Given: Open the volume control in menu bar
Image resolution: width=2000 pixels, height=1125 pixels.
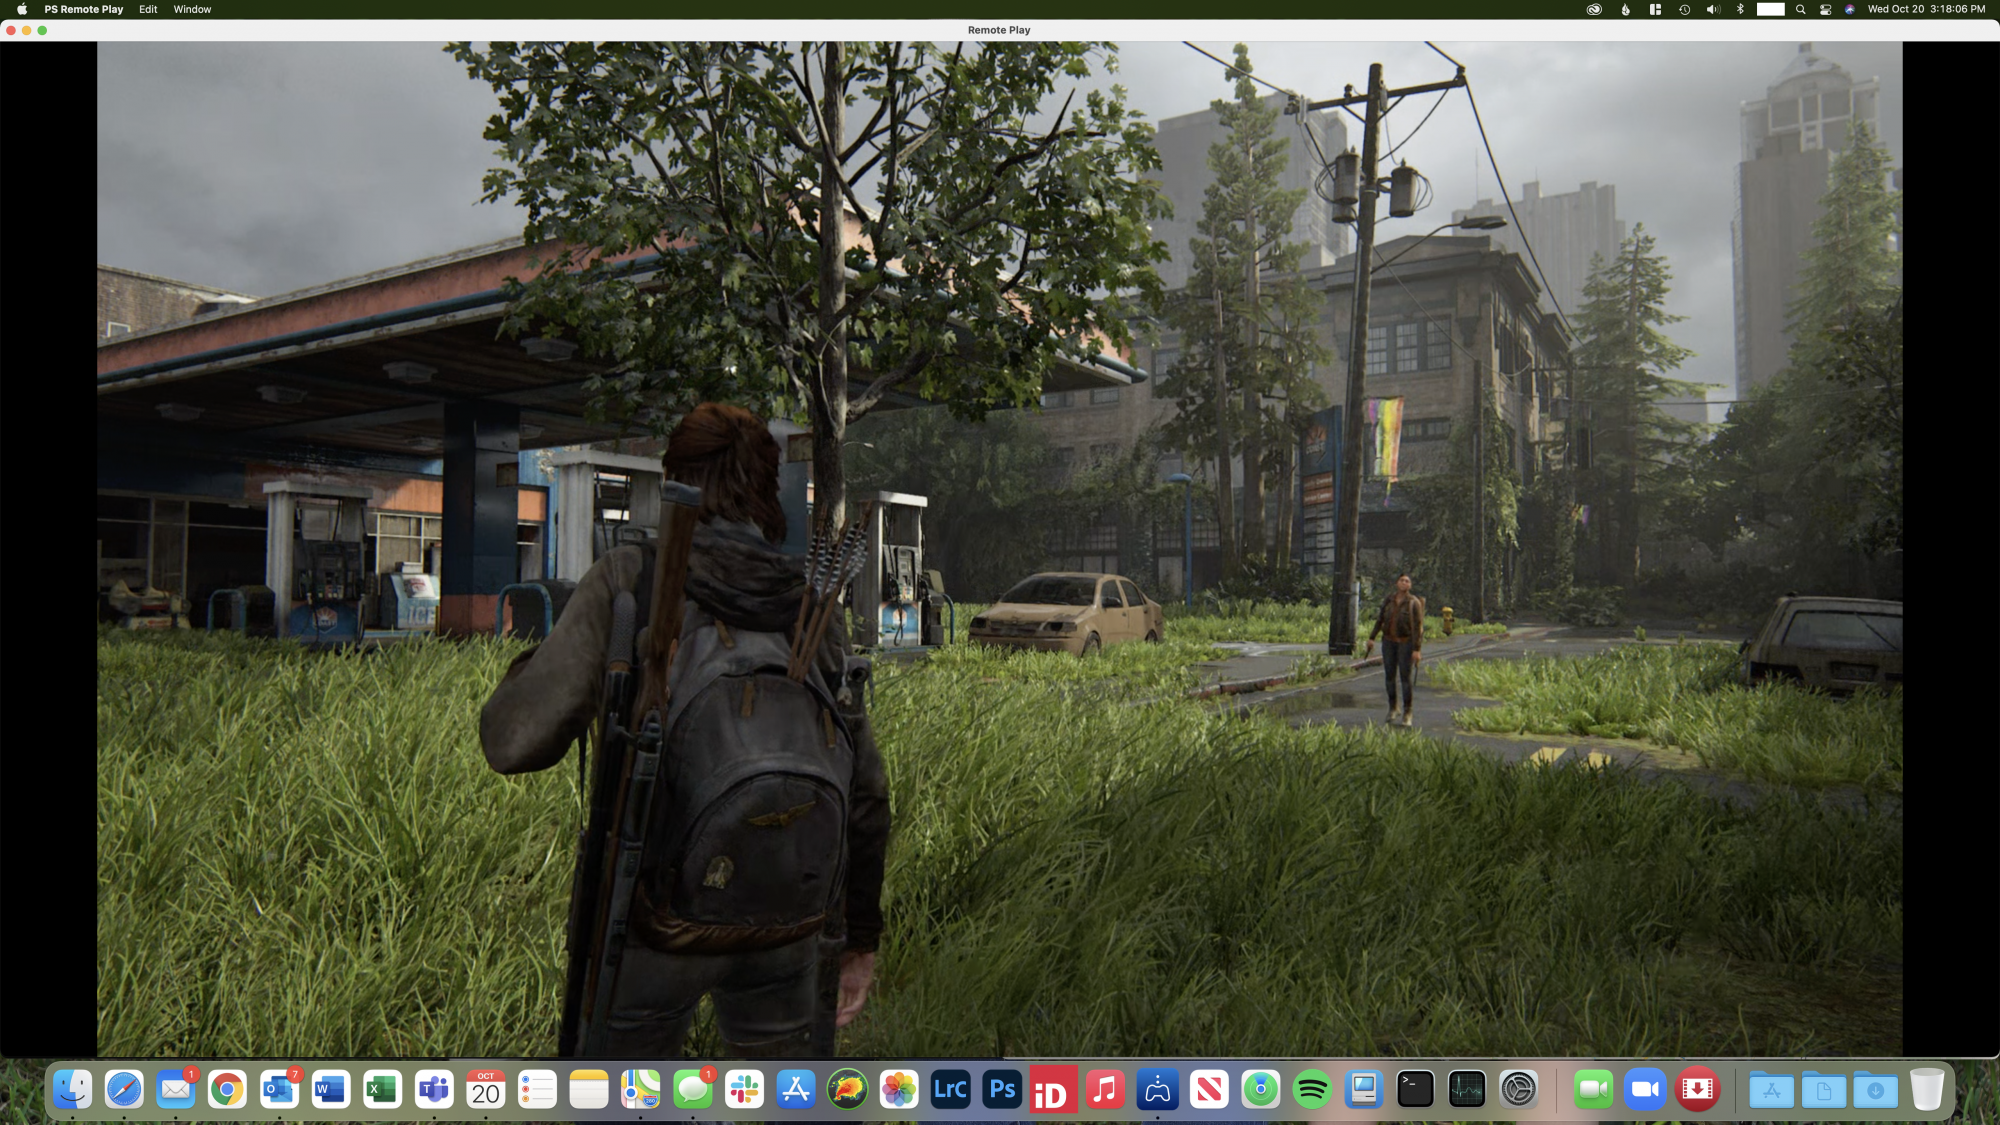Looking at the screenshot, I should click(x=1712, y=9).
